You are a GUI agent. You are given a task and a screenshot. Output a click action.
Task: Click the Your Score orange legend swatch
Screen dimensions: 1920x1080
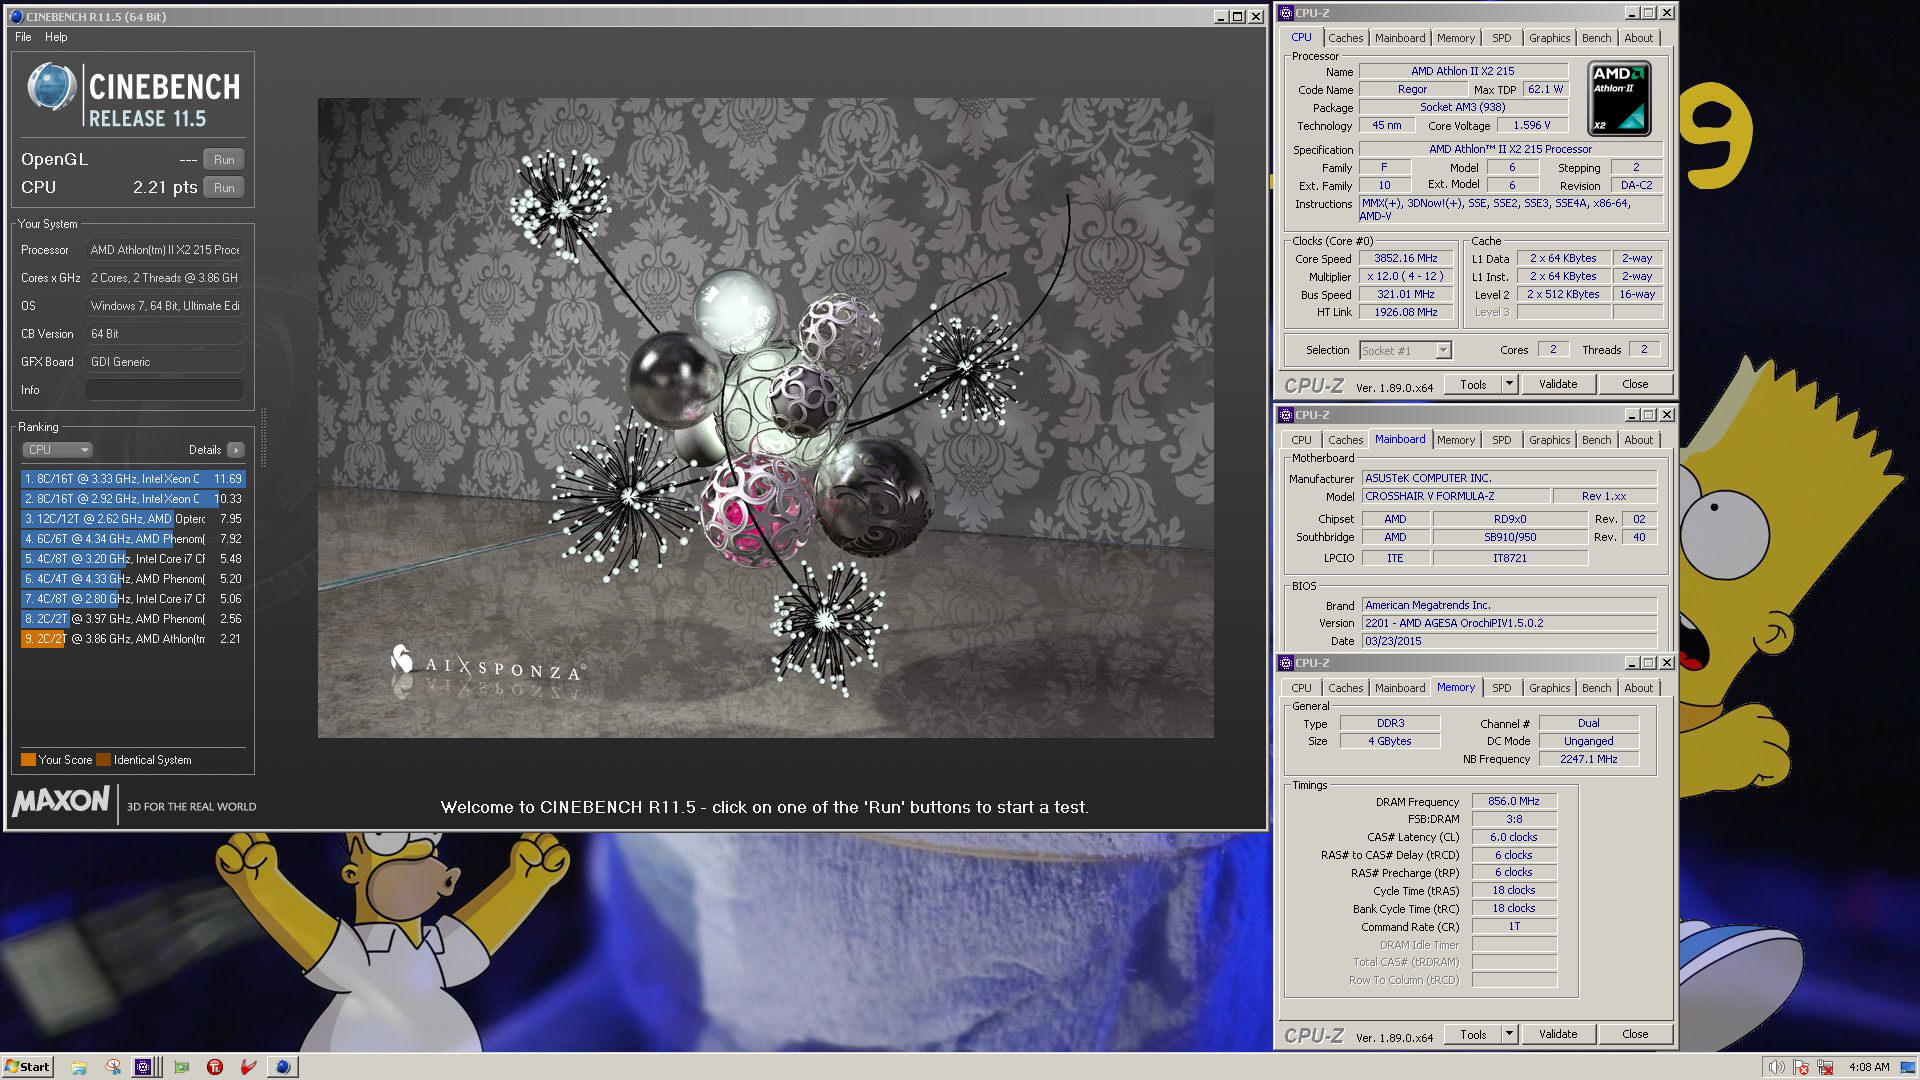pos(28,760)
